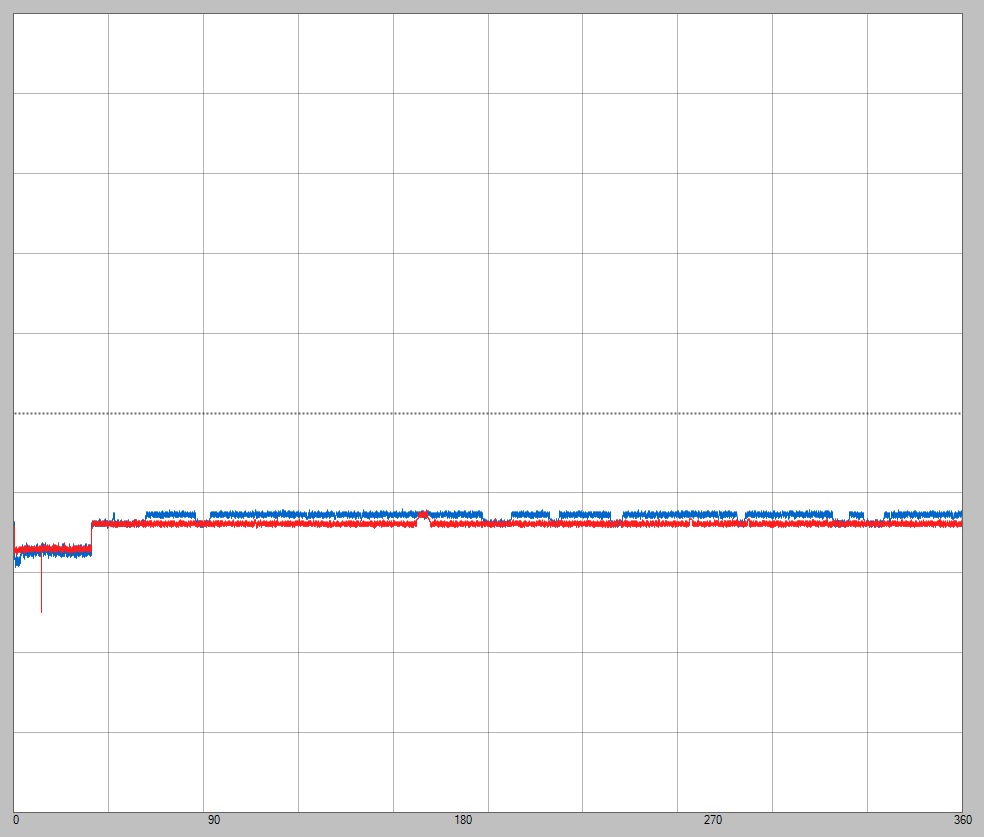Screen dimensions: 984x837
Task: Click the x-axis label "0"
Action: click(16, 820)
